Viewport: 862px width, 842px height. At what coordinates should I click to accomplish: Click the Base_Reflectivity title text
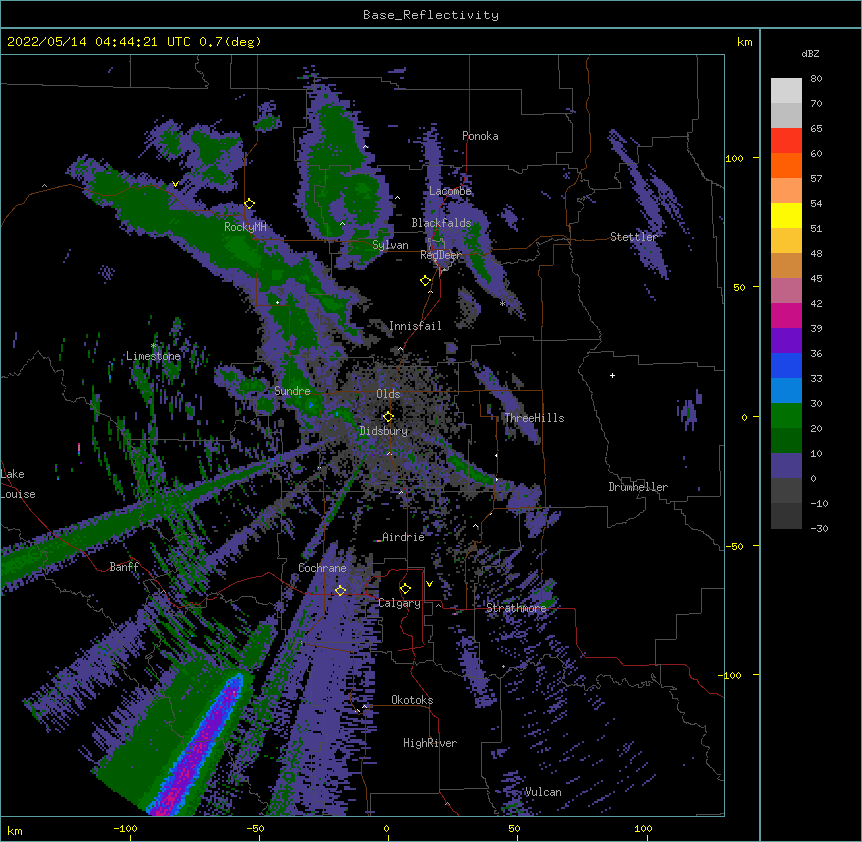(430, 15)
